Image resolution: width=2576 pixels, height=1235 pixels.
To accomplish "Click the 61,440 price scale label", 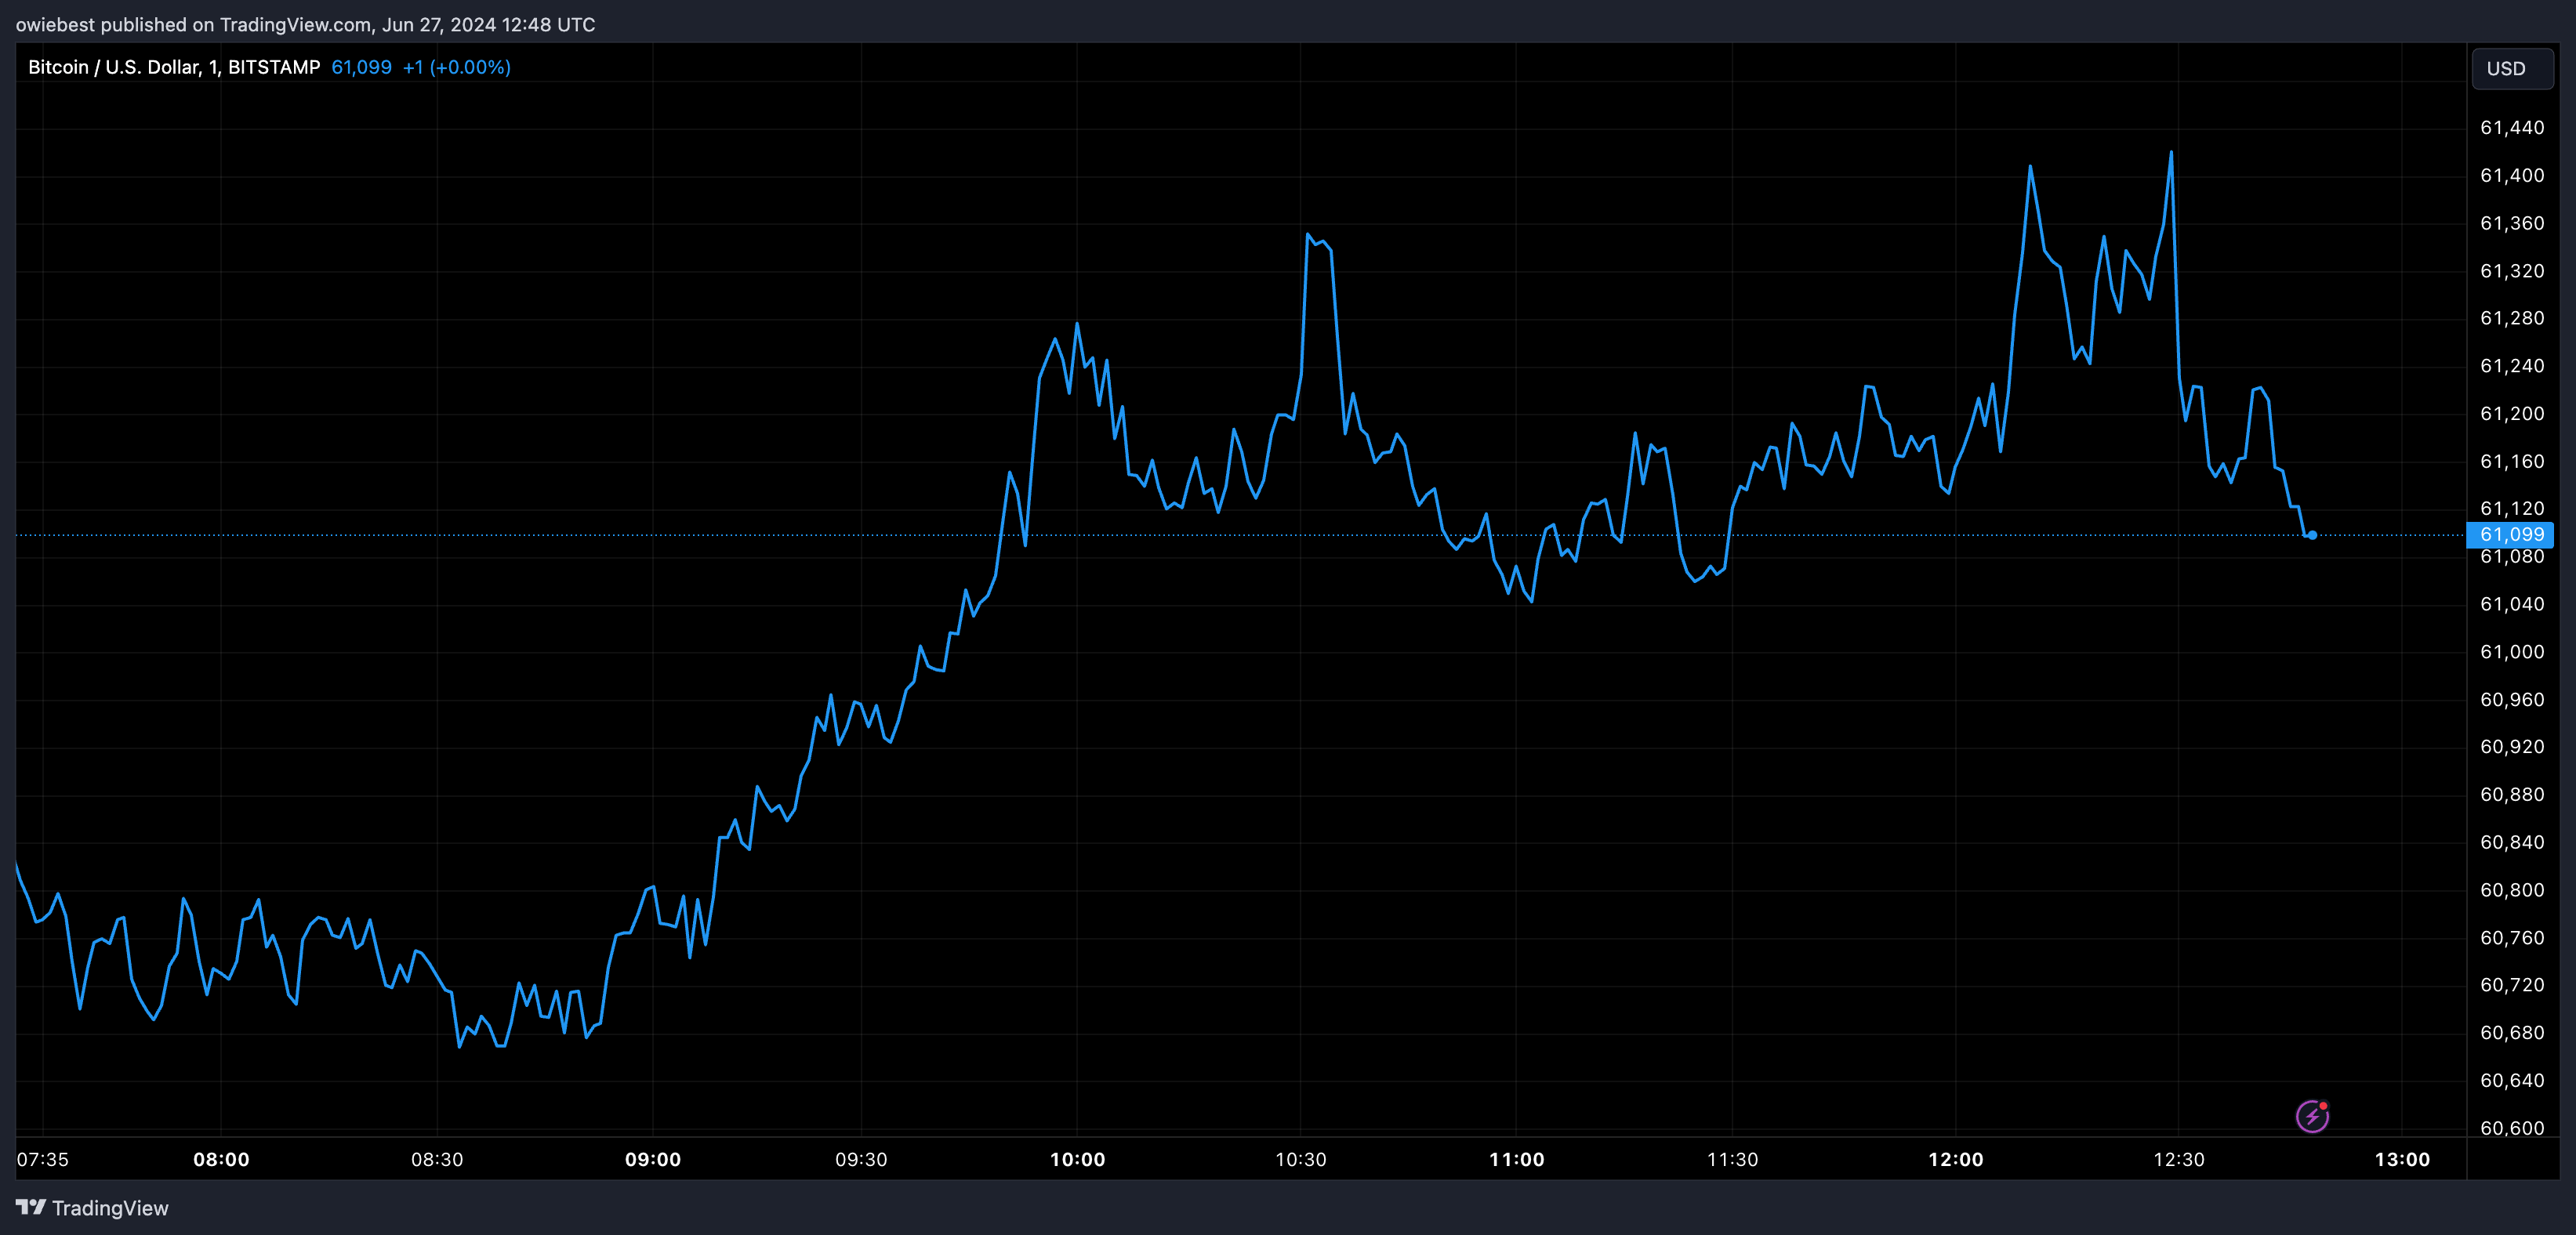I will point(2511,127).
